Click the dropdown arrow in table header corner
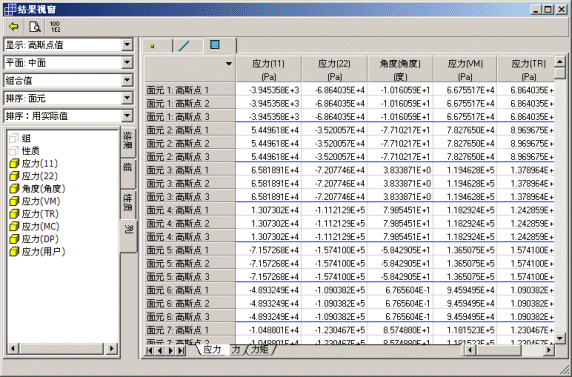 [229, 64]
